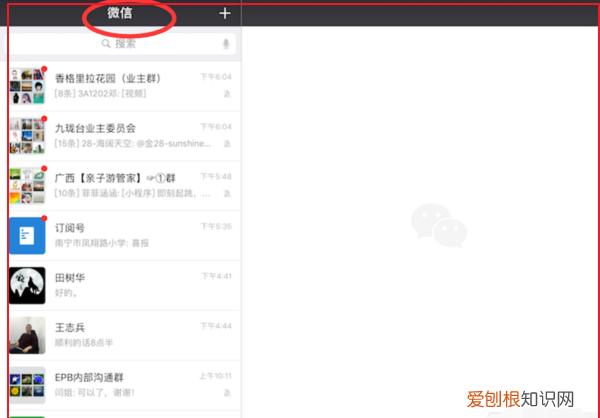Open 王志兵 photo avatar
The image size is (600, 418).
pos(27,335)
